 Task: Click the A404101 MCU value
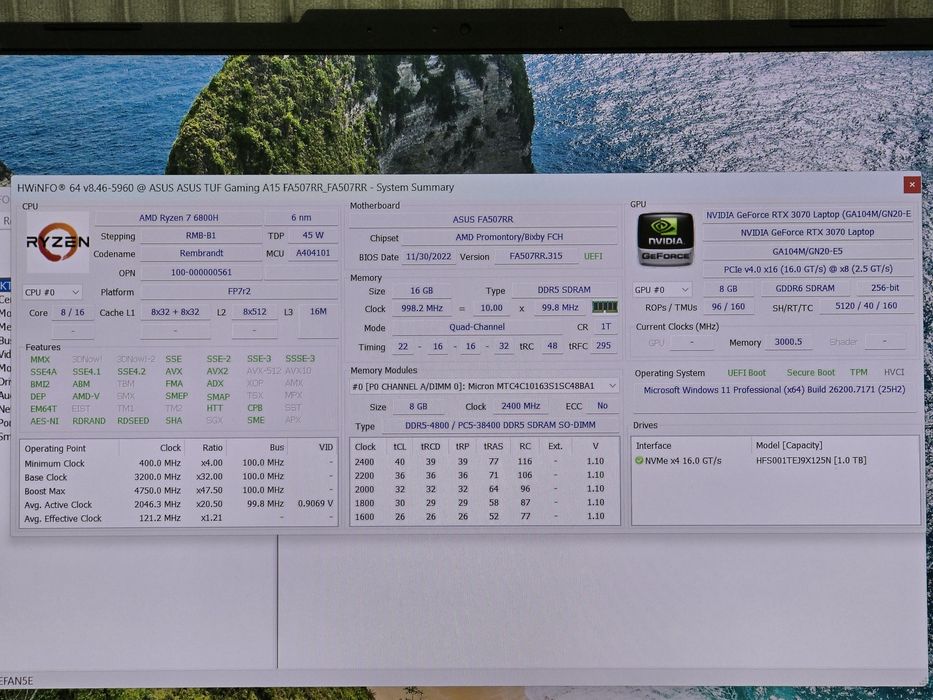(x=313, y=253)
